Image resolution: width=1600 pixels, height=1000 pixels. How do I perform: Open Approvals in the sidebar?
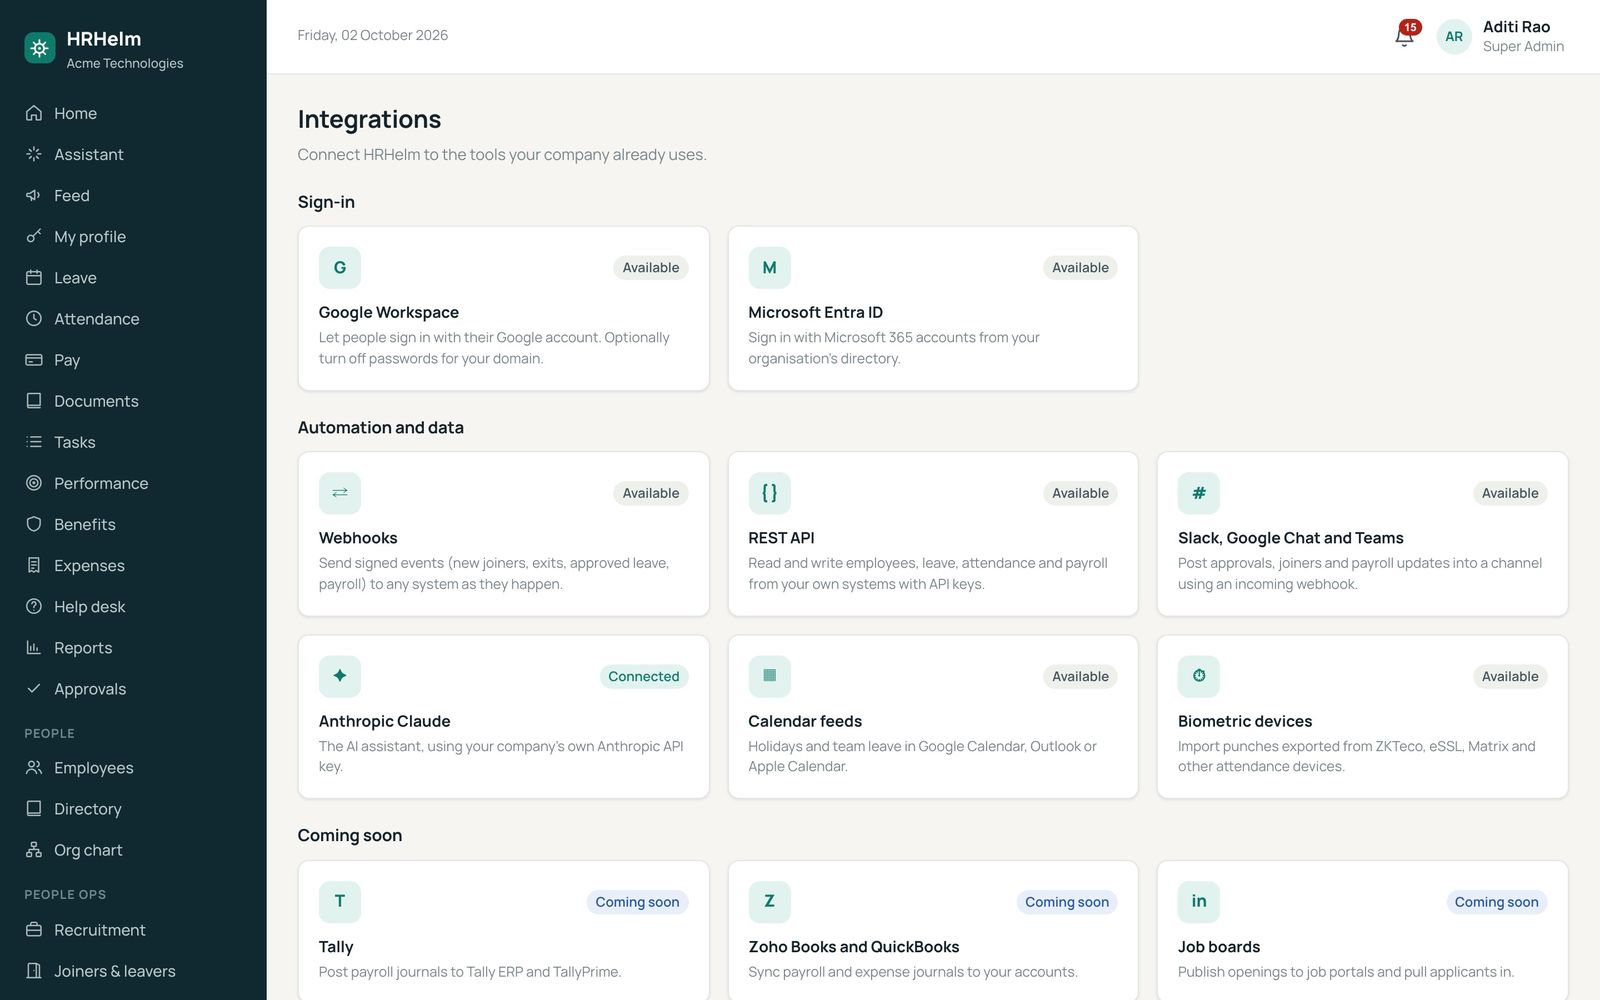tap(133, 688)
